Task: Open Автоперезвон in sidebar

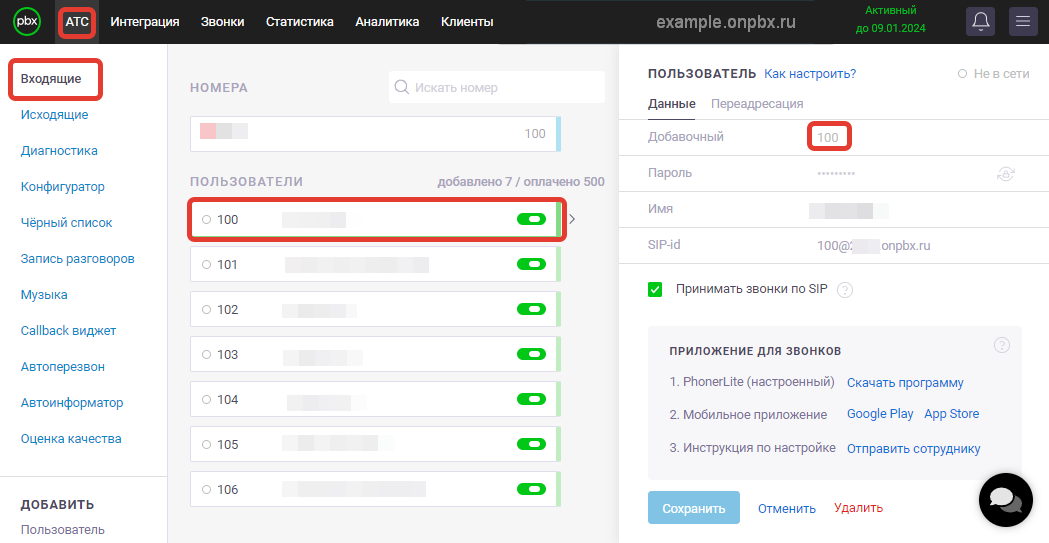Action: click(63, 367)
